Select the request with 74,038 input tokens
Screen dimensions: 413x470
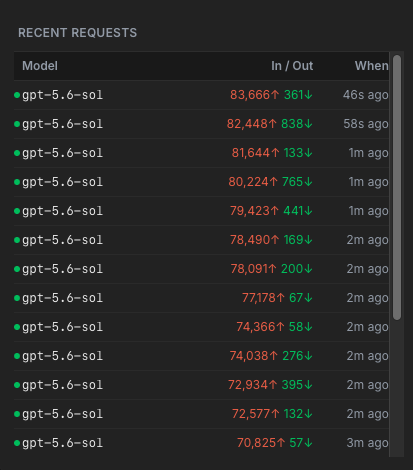pyautogui.click(x=201, y=356)
